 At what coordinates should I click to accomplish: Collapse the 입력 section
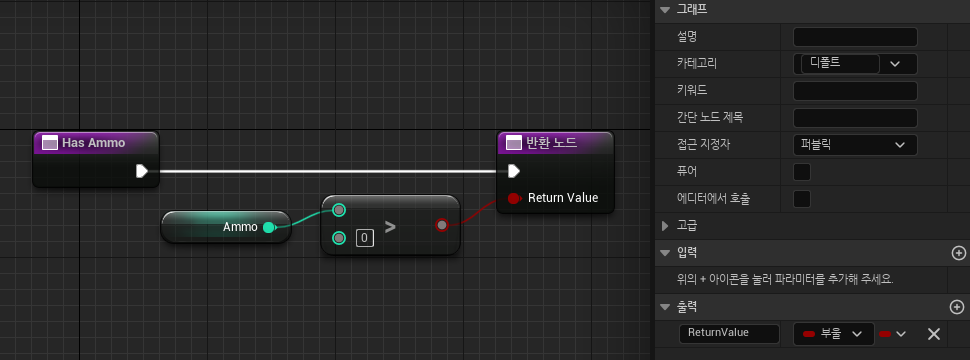click(666, 252)
